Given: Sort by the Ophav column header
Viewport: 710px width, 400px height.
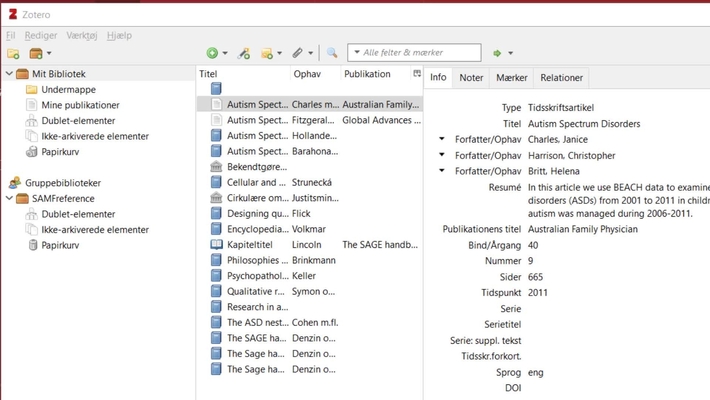Looking at the screenshot, I should [x=315, y=74].
